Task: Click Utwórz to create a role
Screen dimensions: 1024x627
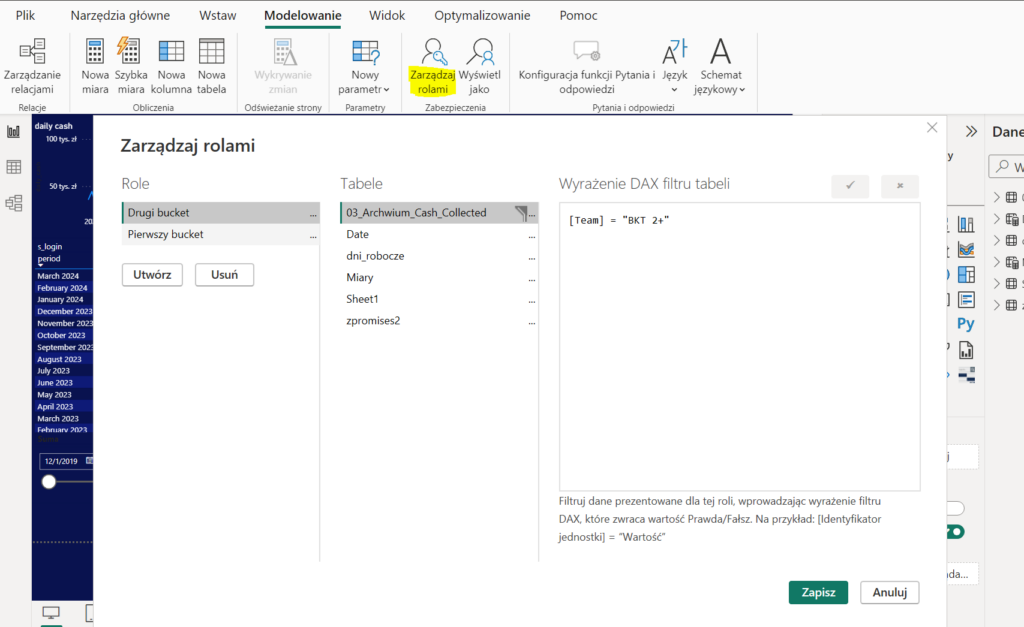Action: pos(152,275)
